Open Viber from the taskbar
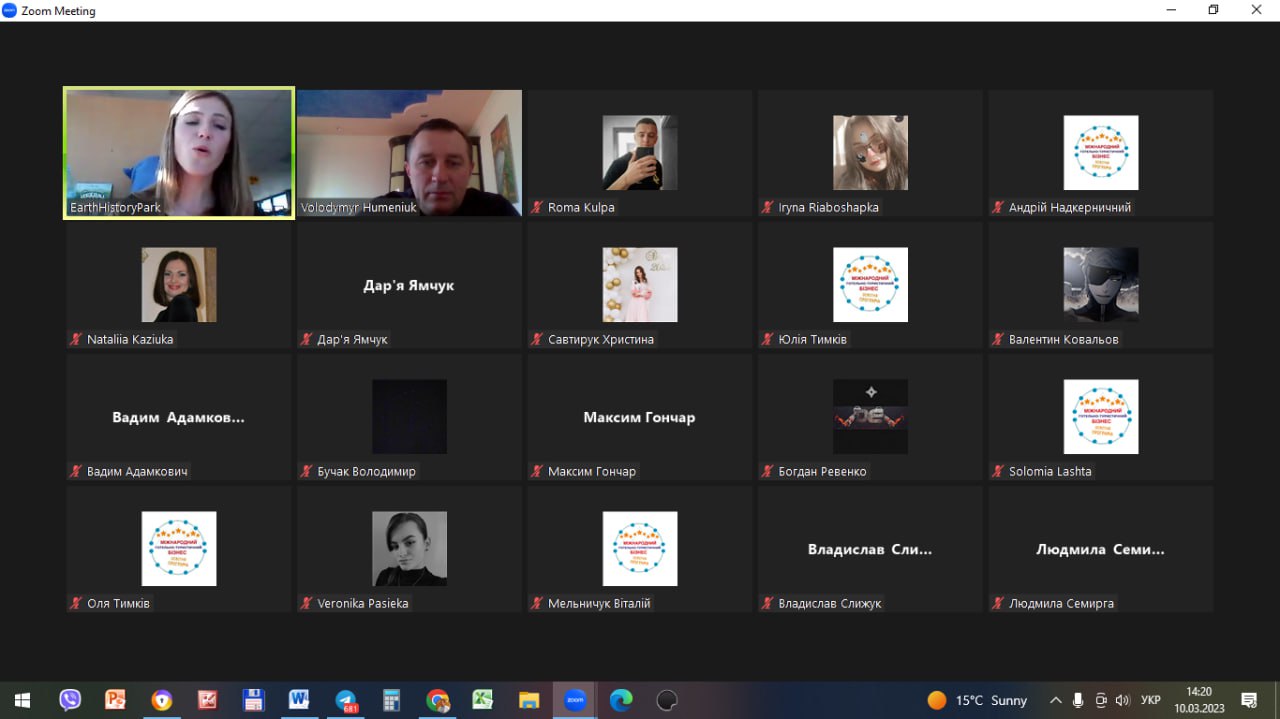The height and width of the screenshot is (719, 1280). 70,700
